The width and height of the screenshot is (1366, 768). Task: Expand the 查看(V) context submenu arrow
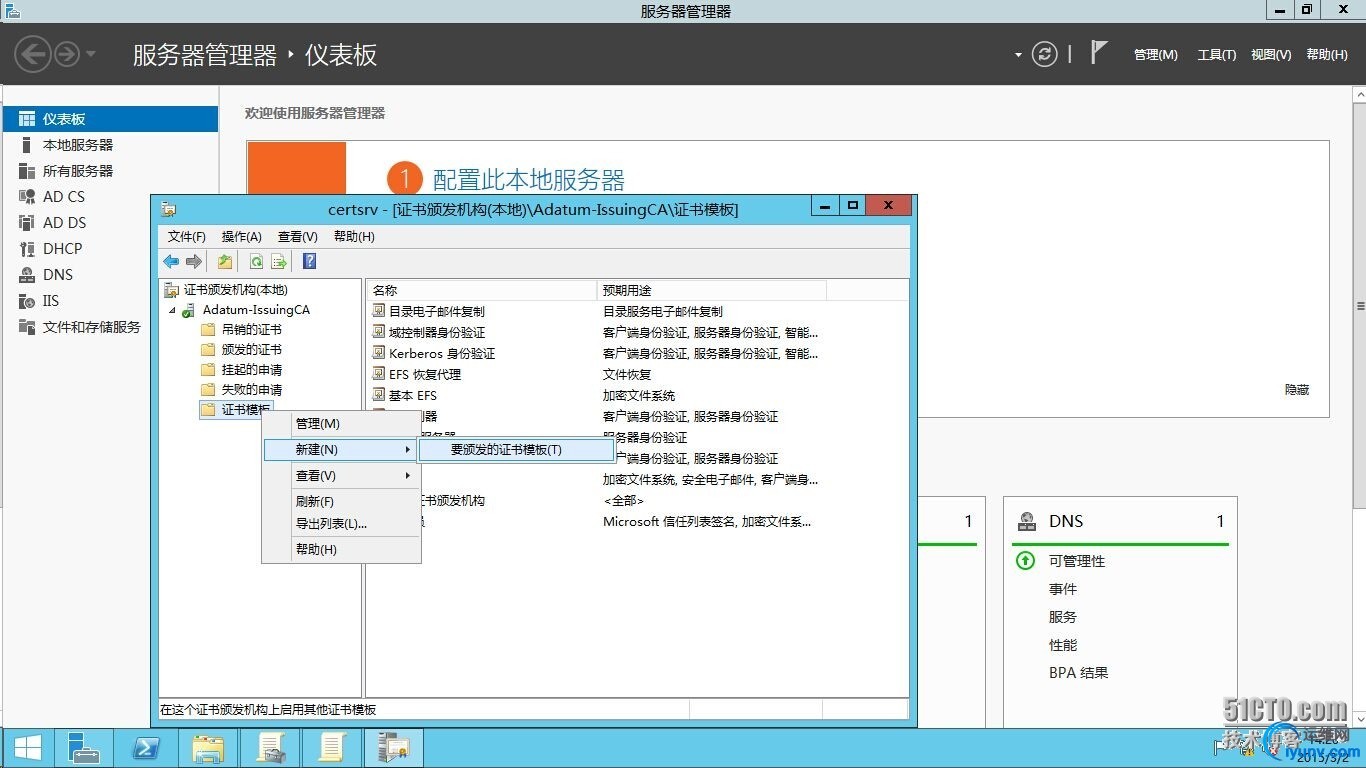[407, 476]
